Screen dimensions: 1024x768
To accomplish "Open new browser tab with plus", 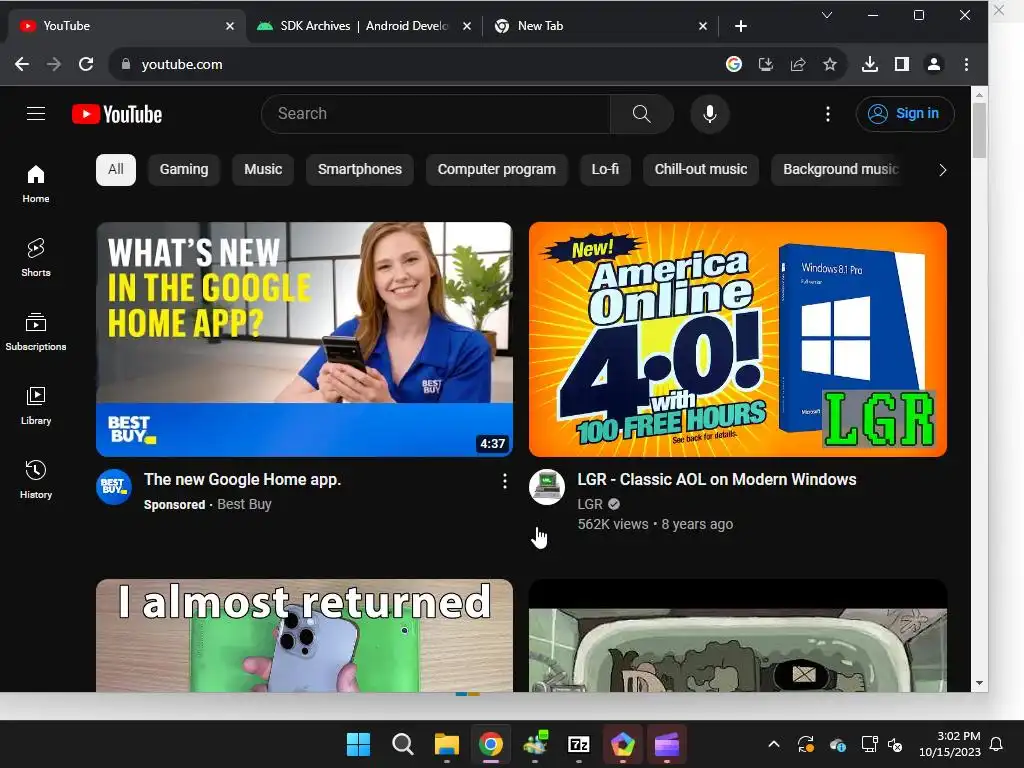I will (741, 26).
